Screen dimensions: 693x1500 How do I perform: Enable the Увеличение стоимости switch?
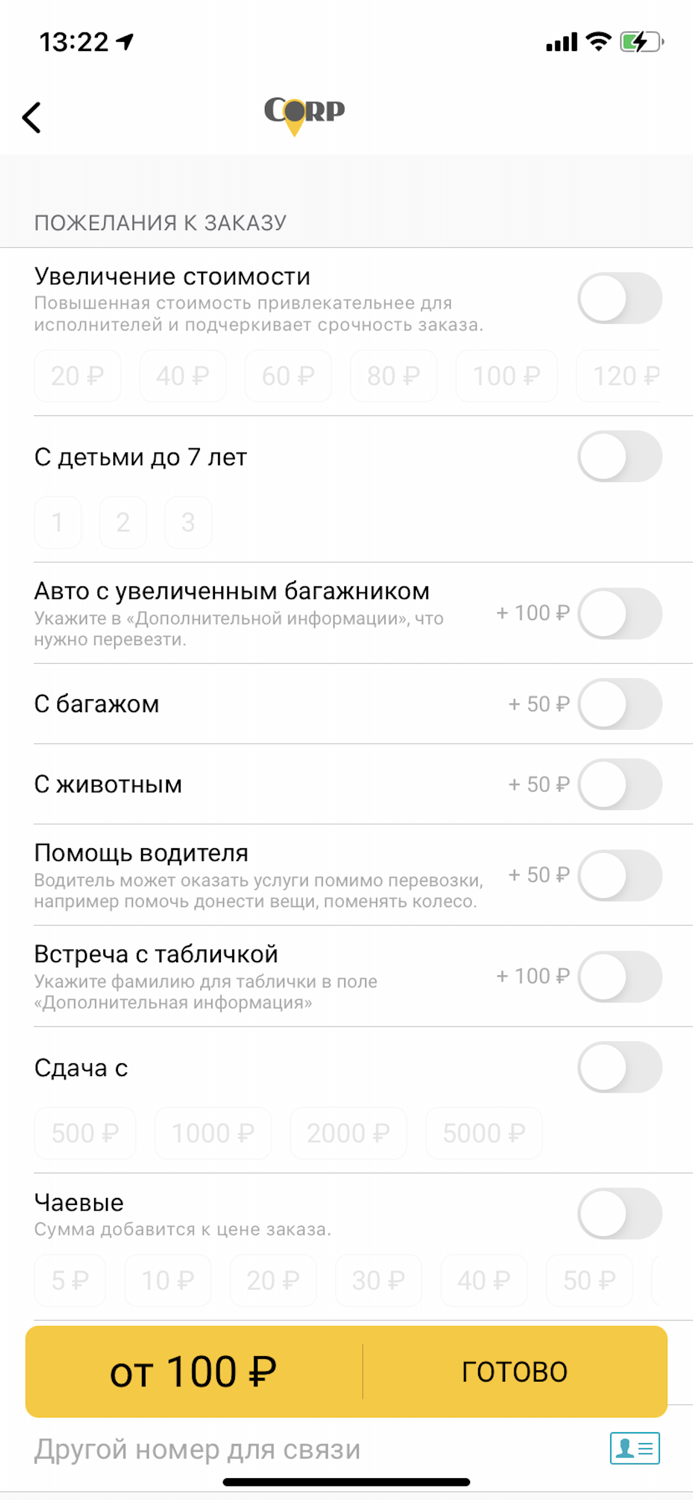click(619, 298)
